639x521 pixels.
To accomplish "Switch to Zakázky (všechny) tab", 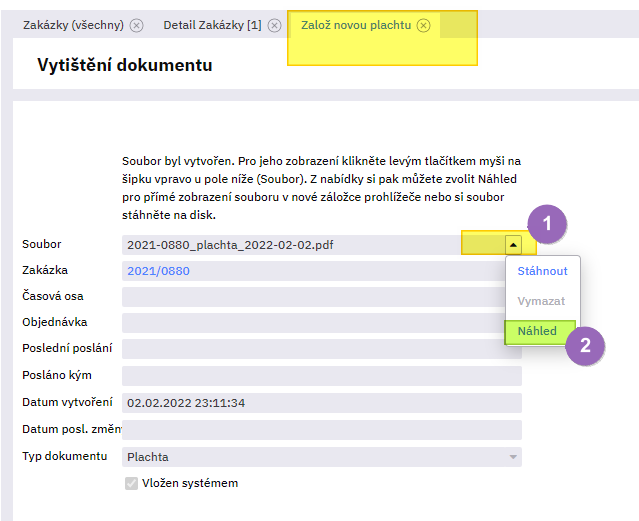I will [x=69, y=25].
